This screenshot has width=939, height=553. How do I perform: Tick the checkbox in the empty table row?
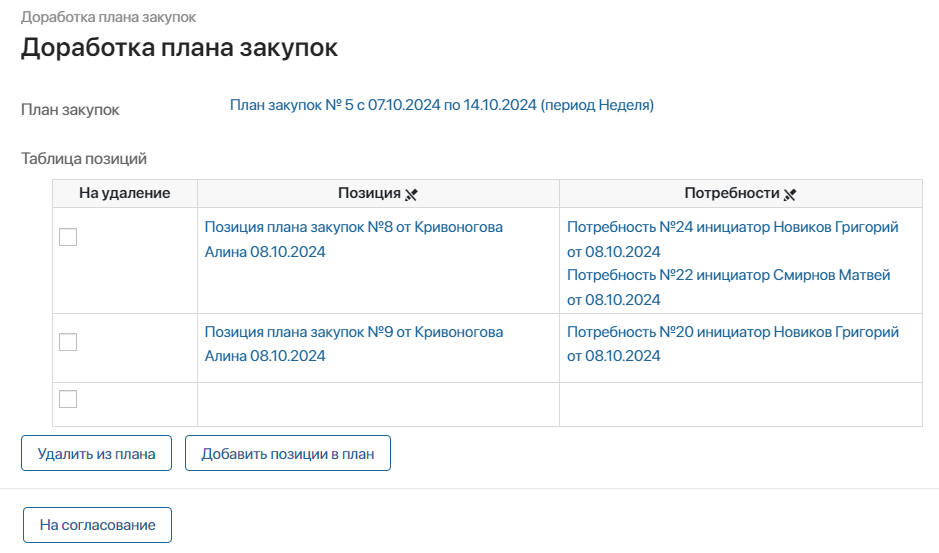(x=68, y=399)
